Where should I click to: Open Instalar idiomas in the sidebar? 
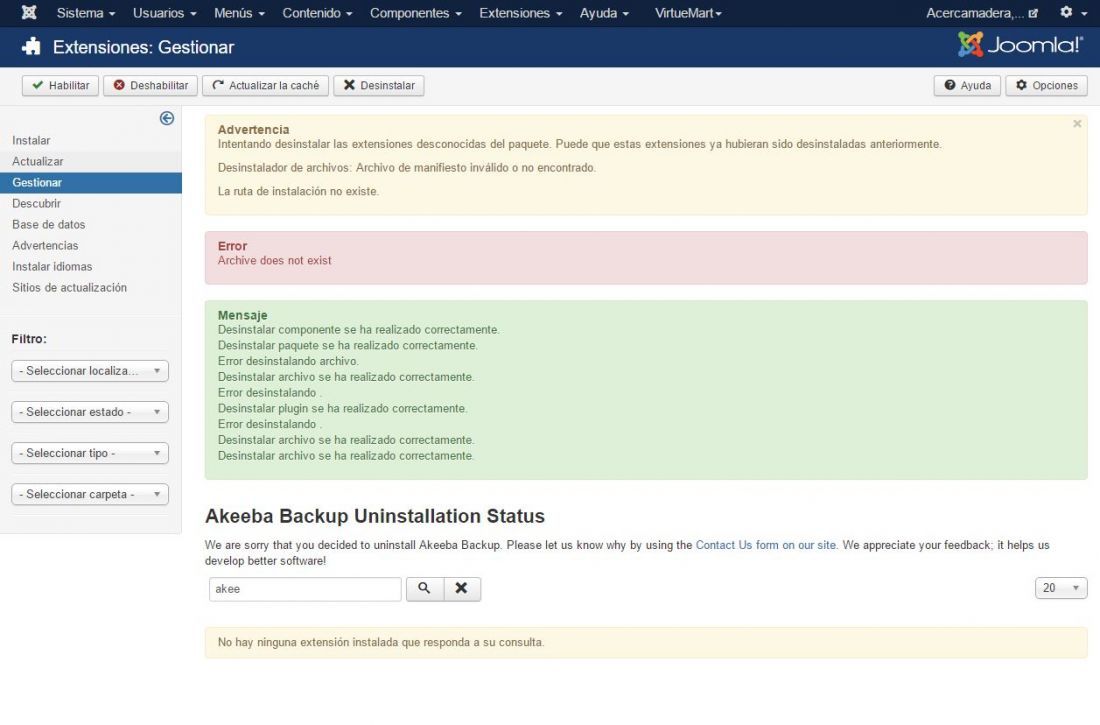pos(52,267)
